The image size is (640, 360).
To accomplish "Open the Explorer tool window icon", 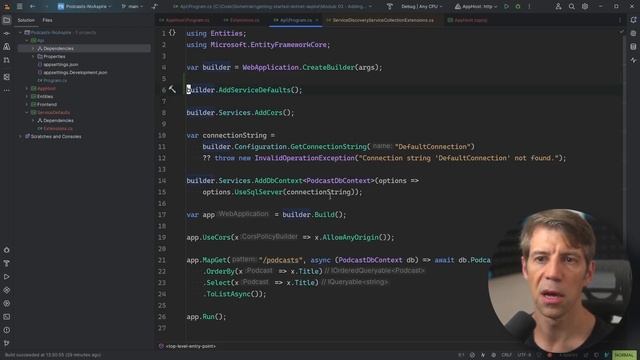I will coord(7,20).
